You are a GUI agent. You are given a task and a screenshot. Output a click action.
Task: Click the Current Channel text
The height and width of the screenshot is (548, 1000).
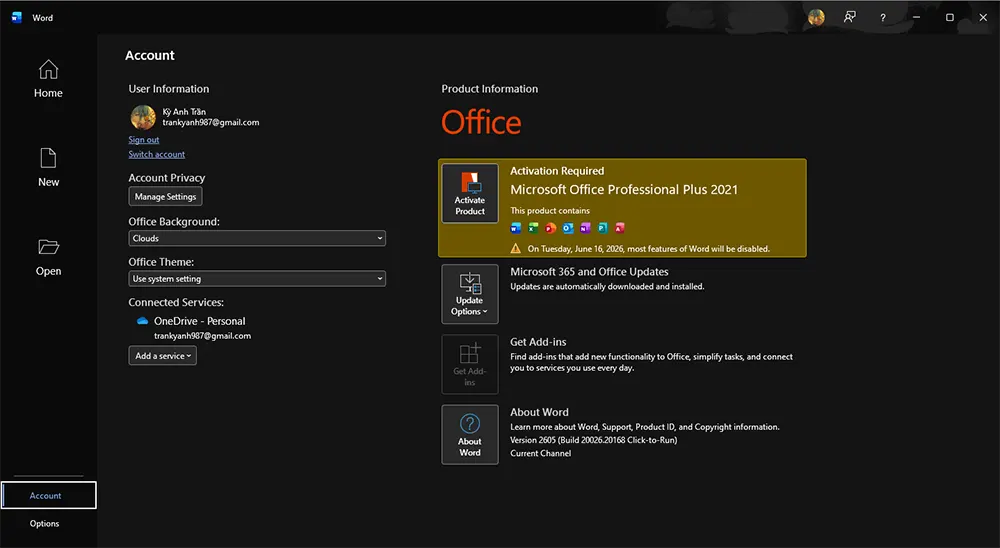[540, 454]
